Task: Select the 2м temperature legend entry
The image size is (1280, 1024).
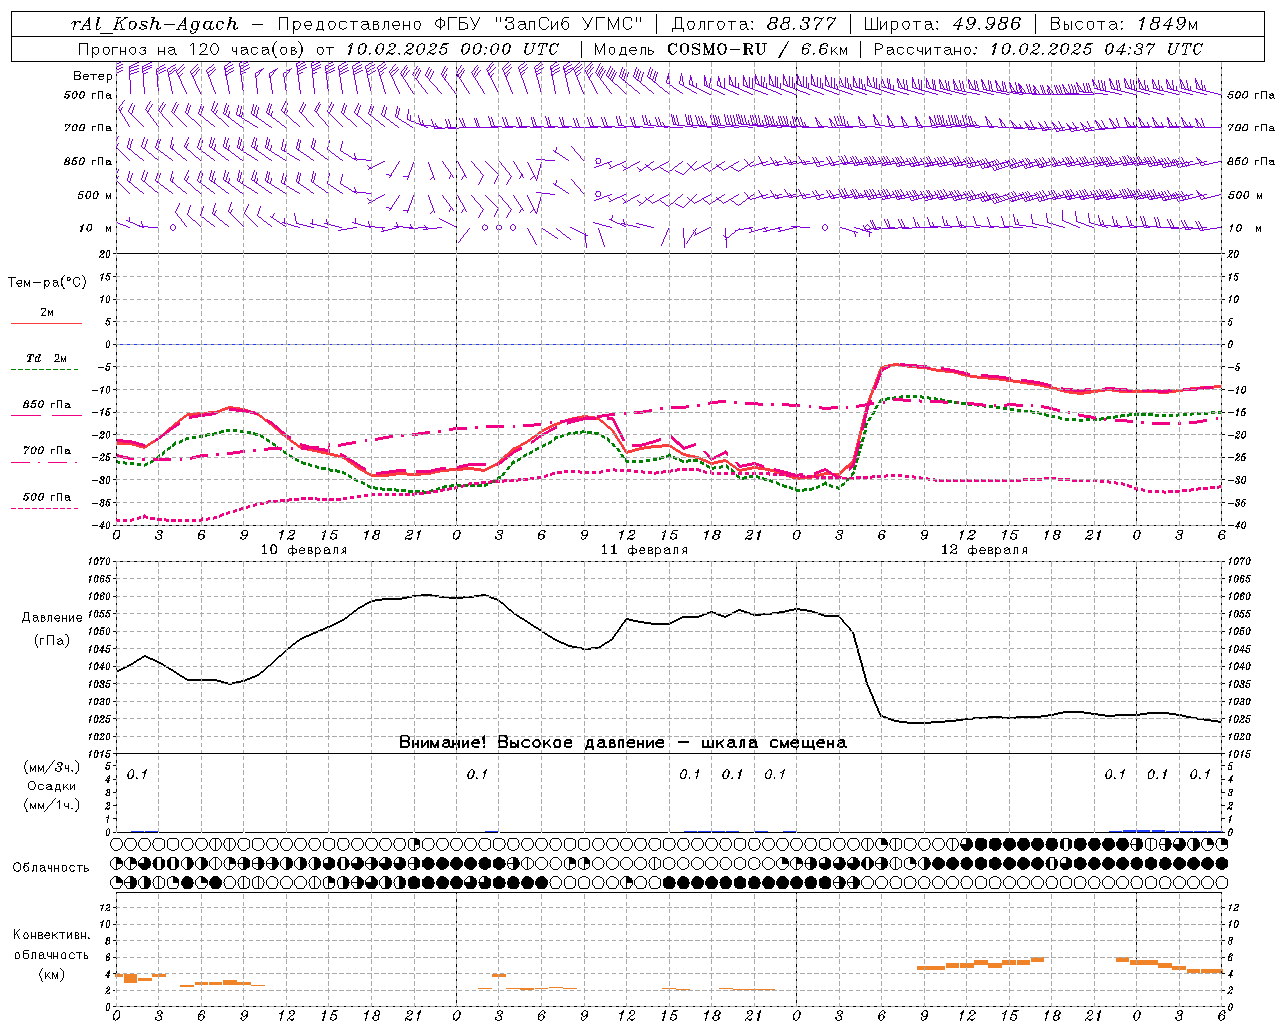Action: [47, 313]
